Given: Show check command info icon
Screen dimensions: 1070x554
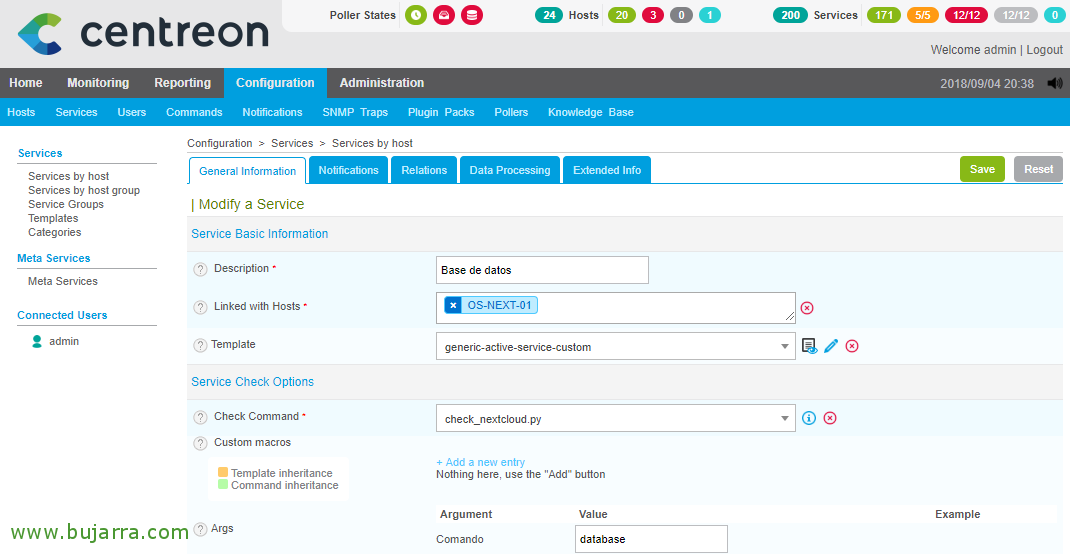Looking at the screenshot, I should 809,418.
